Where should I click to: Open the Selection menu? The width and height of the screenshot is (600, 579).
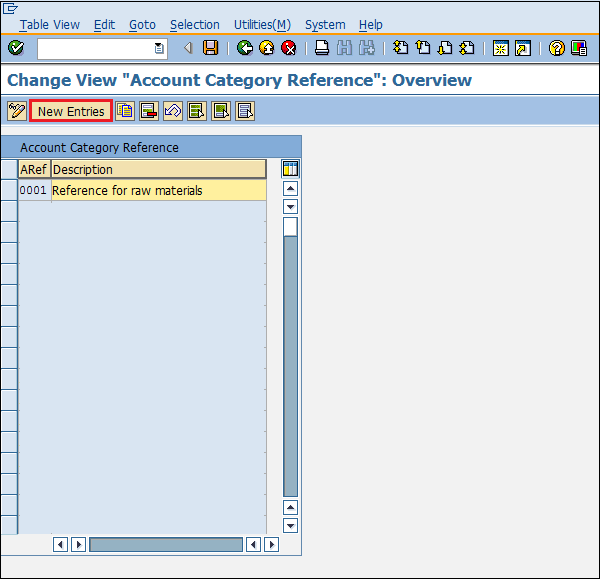(195, 25)
